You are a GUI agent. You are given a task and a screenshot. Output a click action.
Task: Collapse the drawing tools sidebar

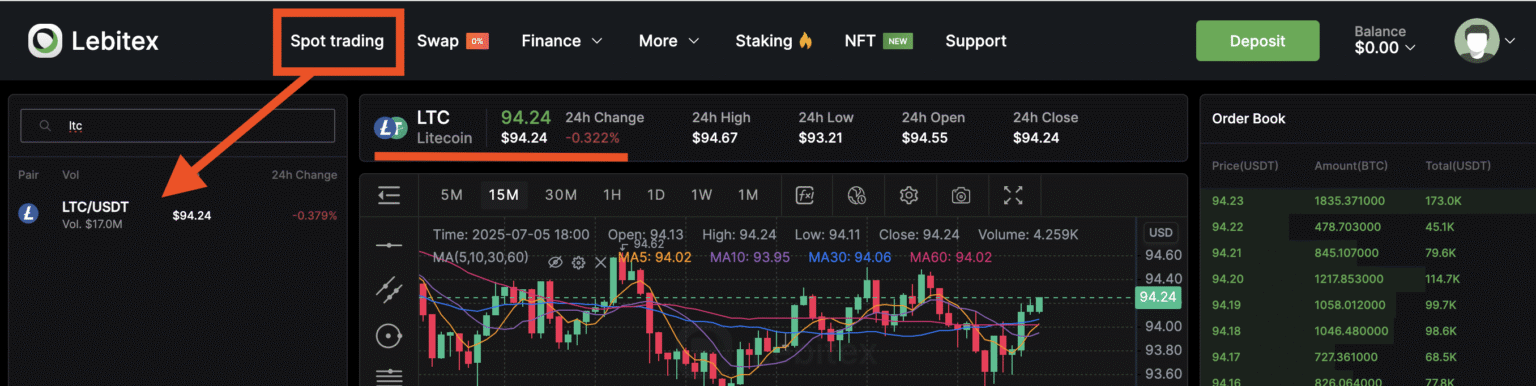tap(389, 195)
